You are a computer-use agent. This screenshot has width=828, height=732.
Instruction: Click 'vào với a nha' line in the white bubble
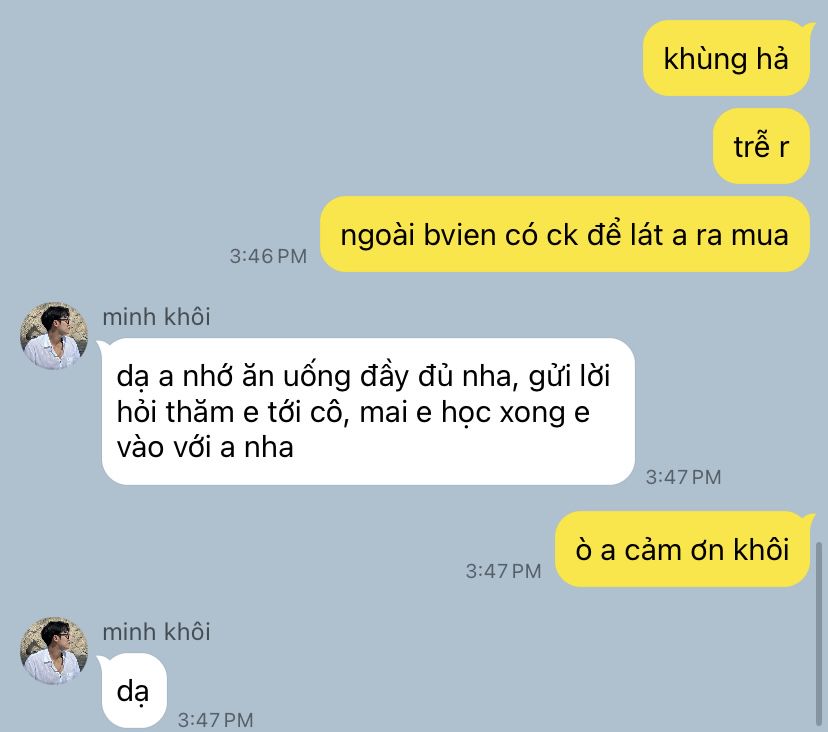pos(205,447)
